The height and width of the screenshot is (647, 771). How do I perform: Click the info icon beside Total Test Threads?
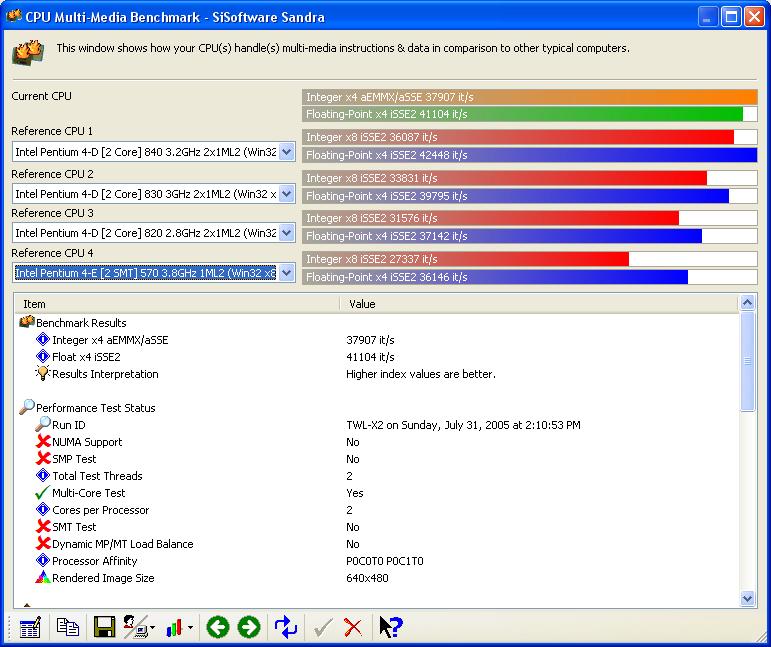pyautogui.click(x=43, y=475)
